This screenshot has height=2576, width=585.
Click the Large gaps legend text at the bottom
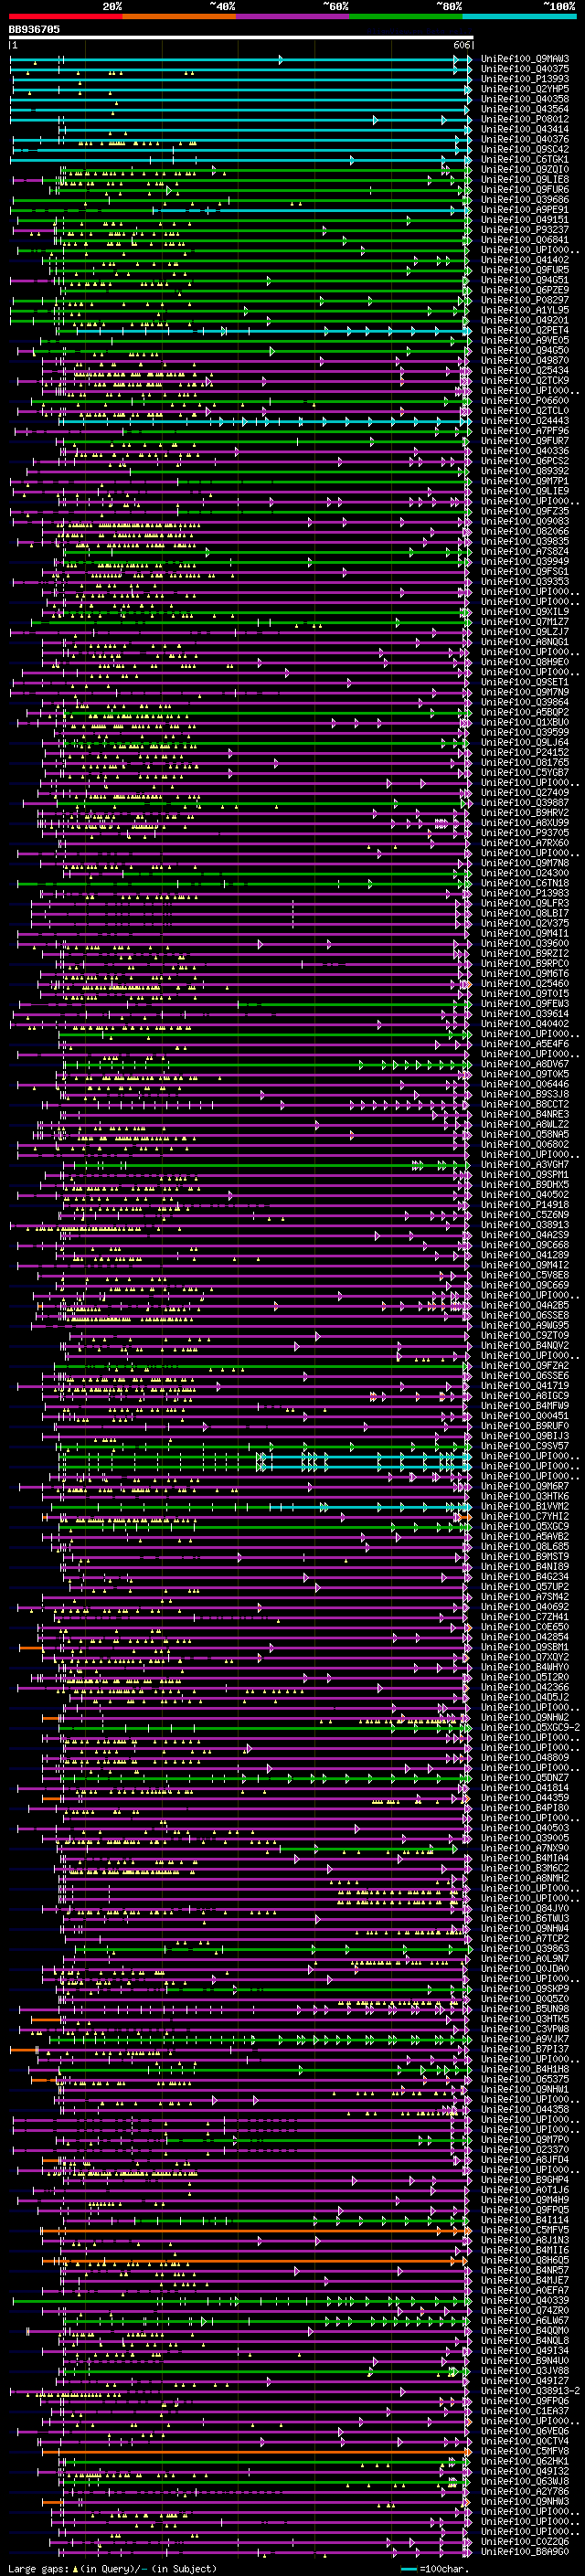pos(112,2568)
